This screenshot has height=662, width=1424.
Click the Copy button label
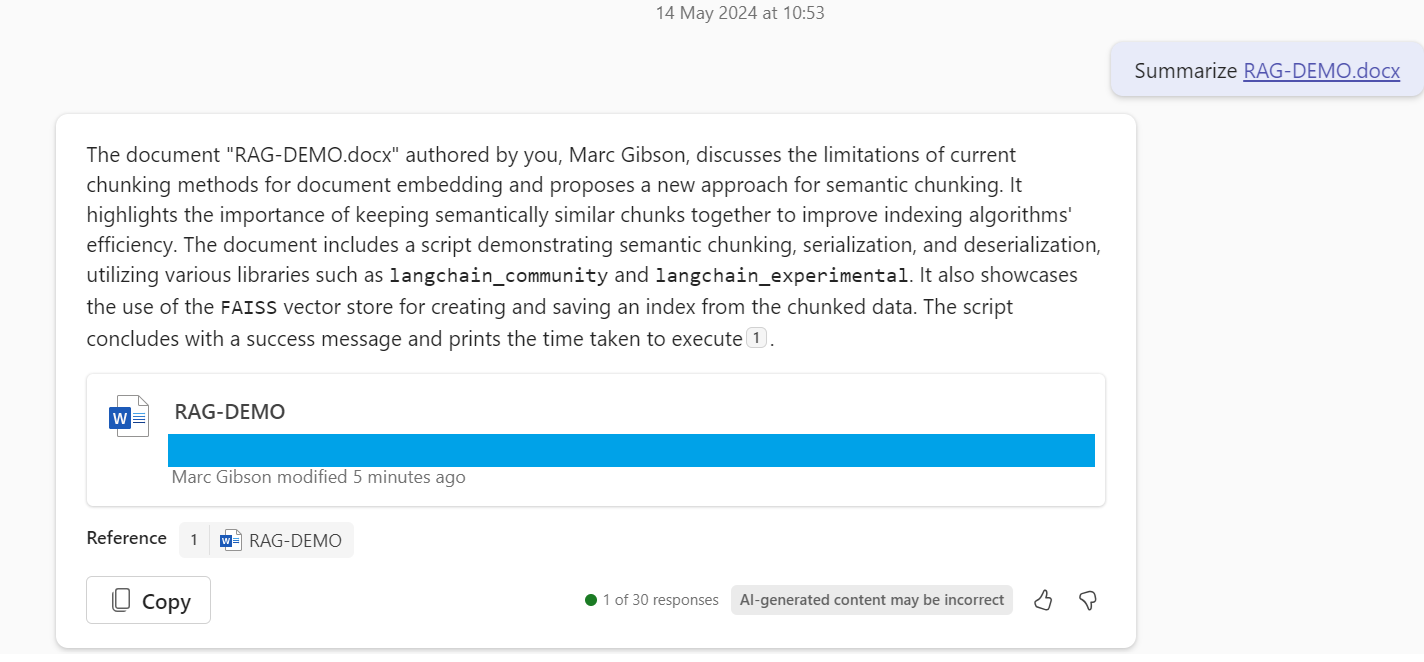pos(166,601)
